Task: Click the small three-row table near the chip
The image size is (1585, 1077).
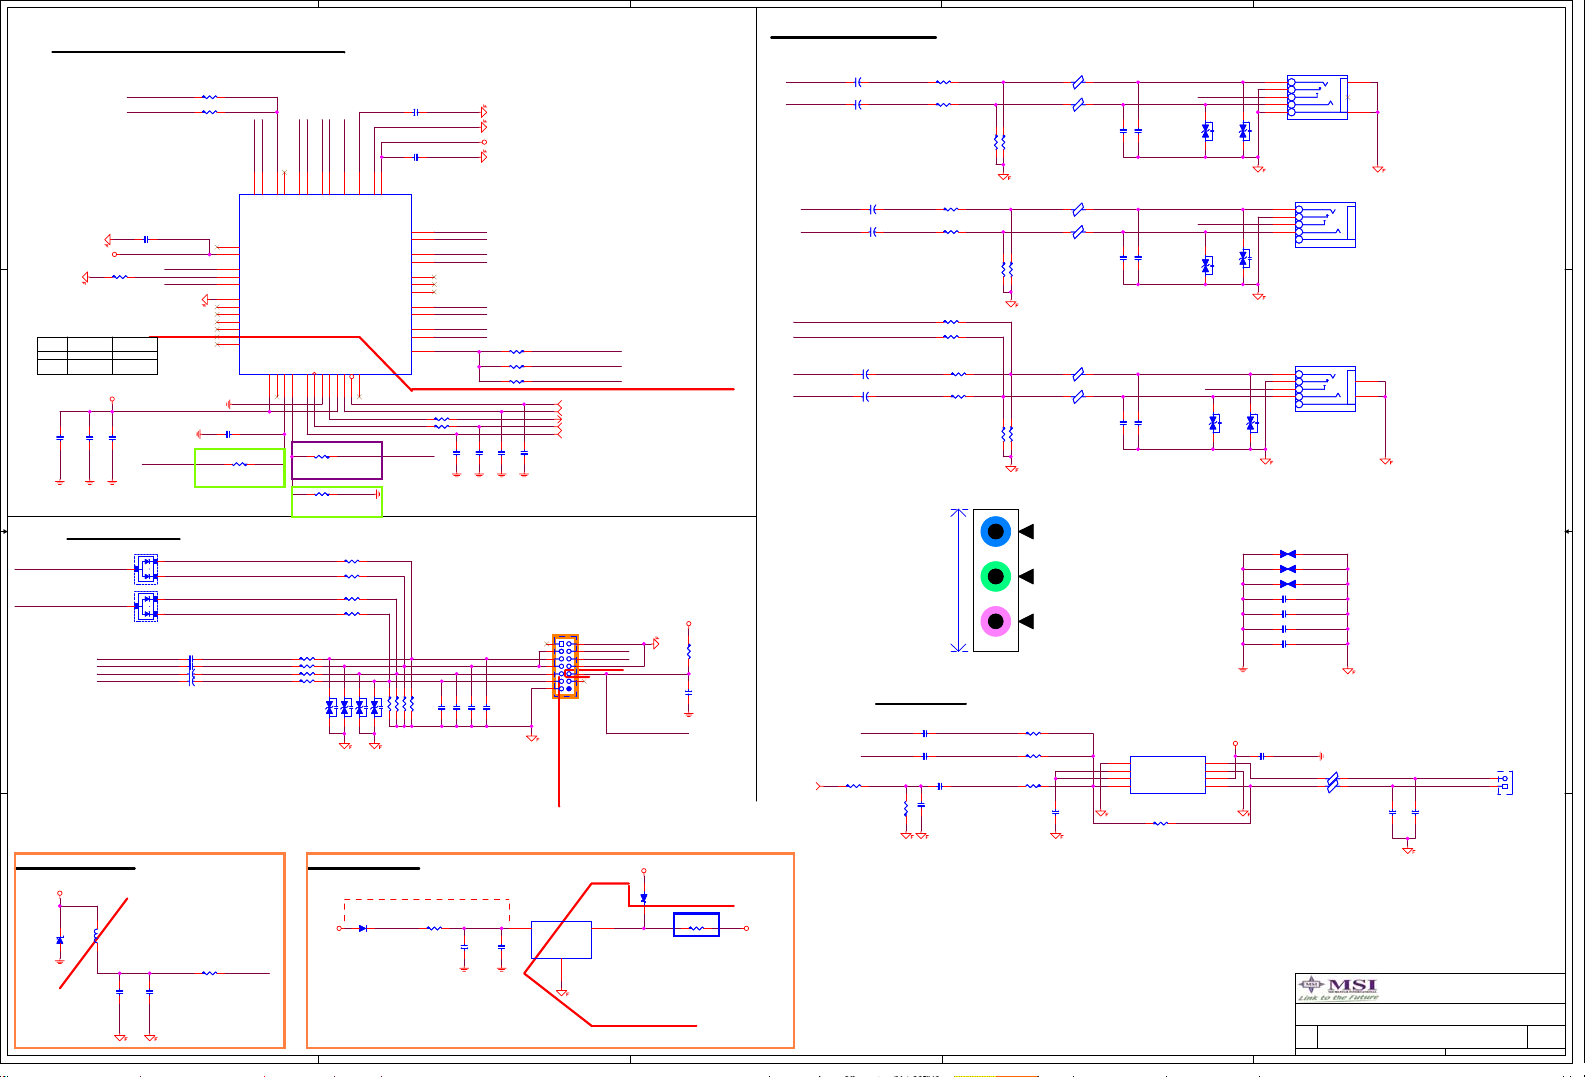Action: tap(97, 356)
